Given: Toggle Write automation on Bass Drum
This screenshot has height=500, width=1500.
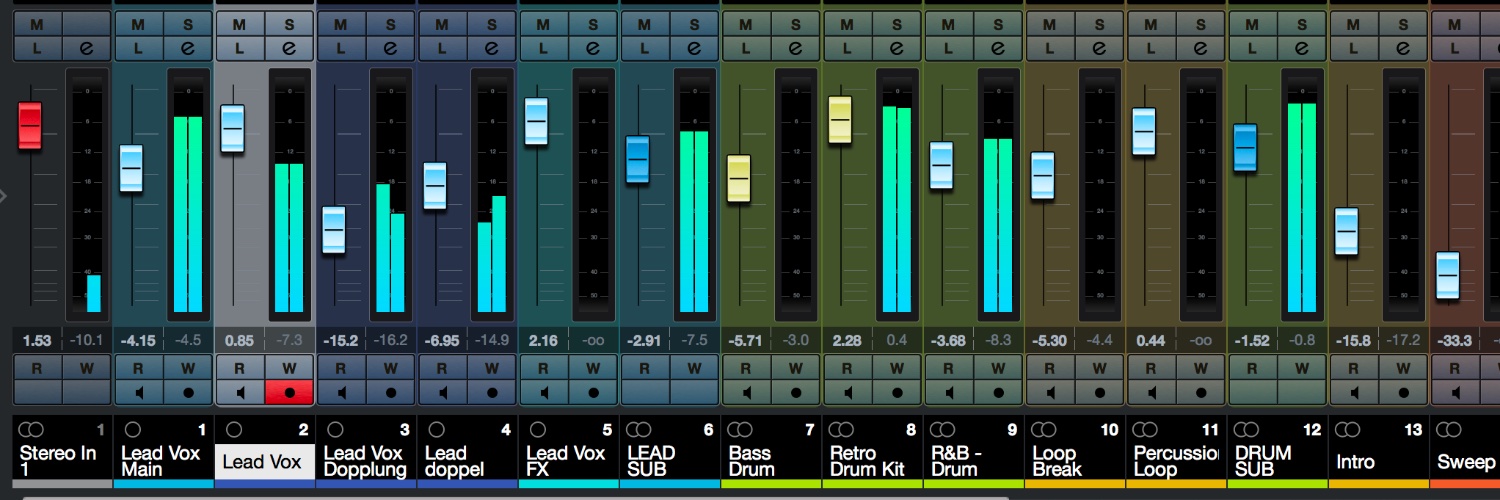Looking at the screenshot, I should pyautogui.click(x=796, y=368).
